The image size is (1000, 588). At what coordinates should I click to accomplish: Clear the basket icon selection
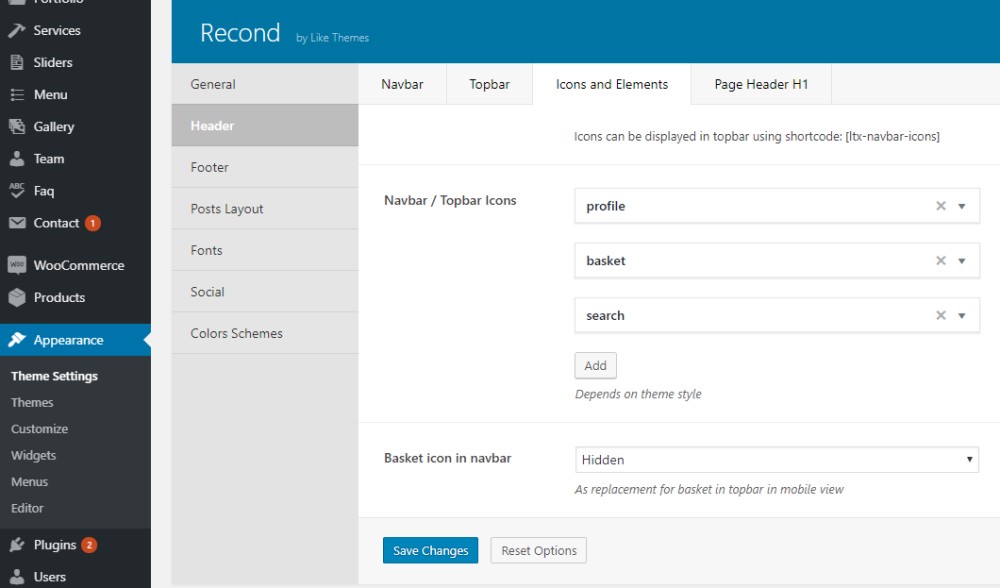point(941,261)
